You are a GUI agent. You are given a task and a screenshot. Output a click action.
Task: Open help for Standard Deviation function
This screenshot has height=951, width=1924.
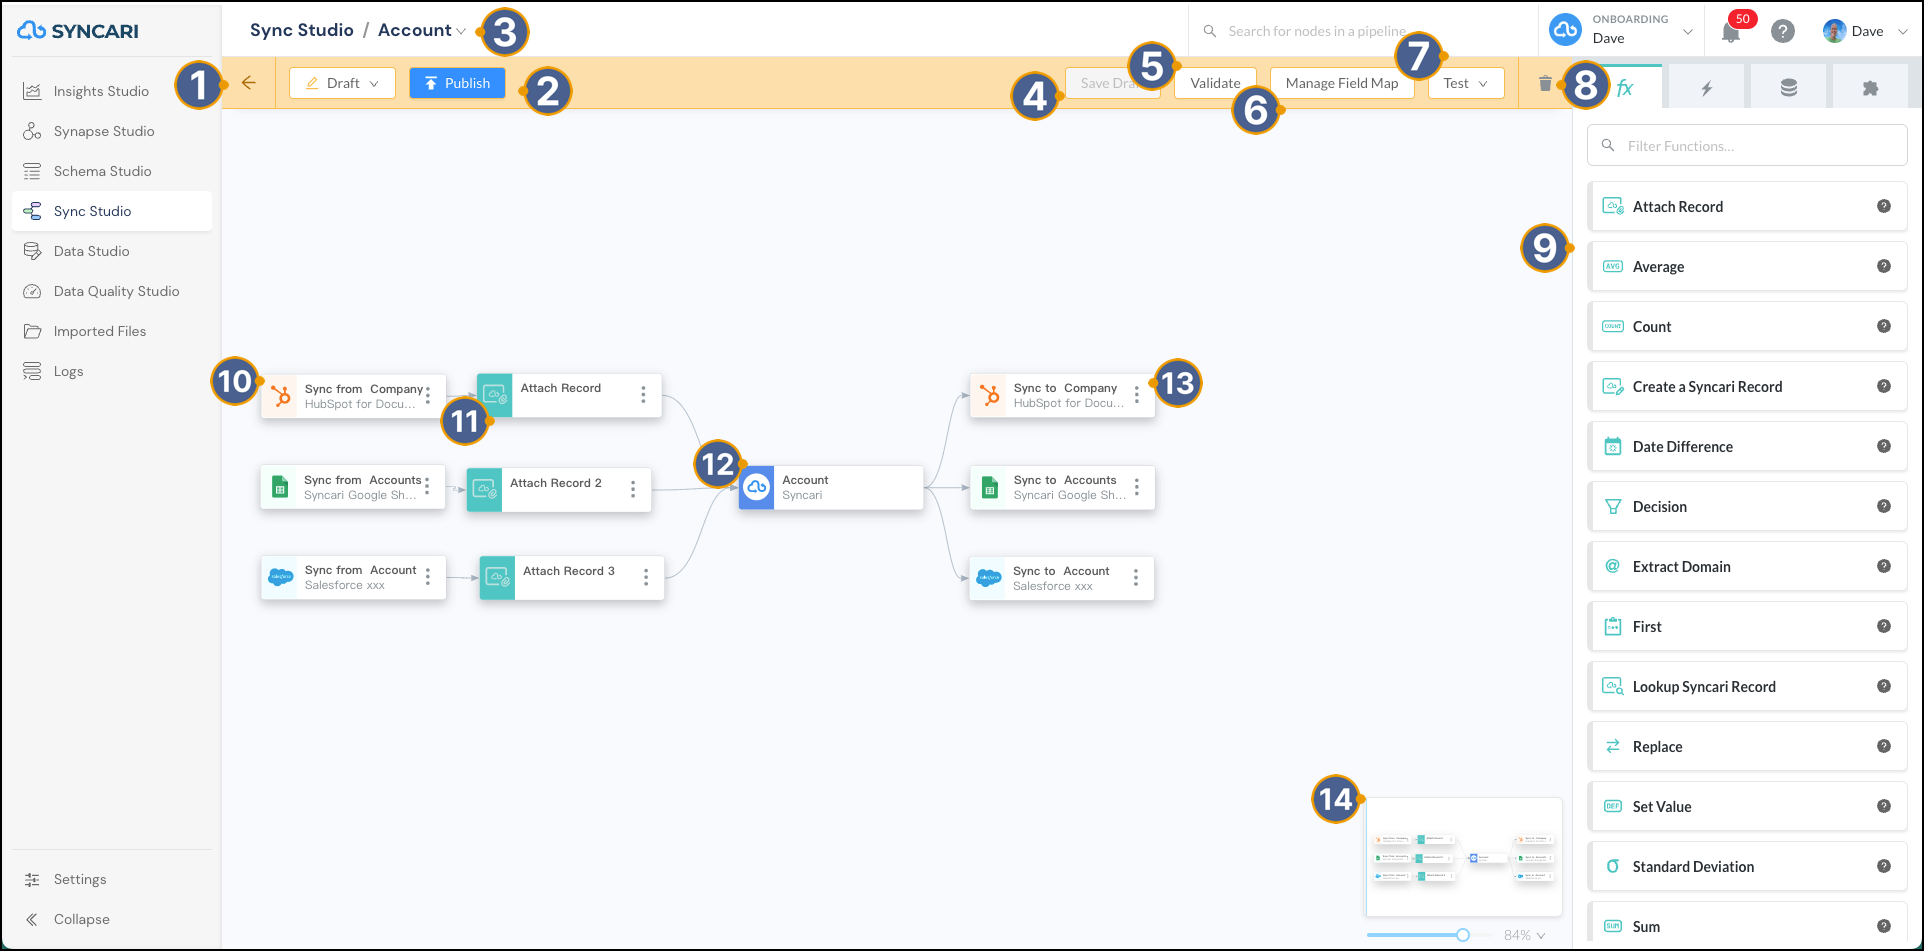[x=1884, y=866]
